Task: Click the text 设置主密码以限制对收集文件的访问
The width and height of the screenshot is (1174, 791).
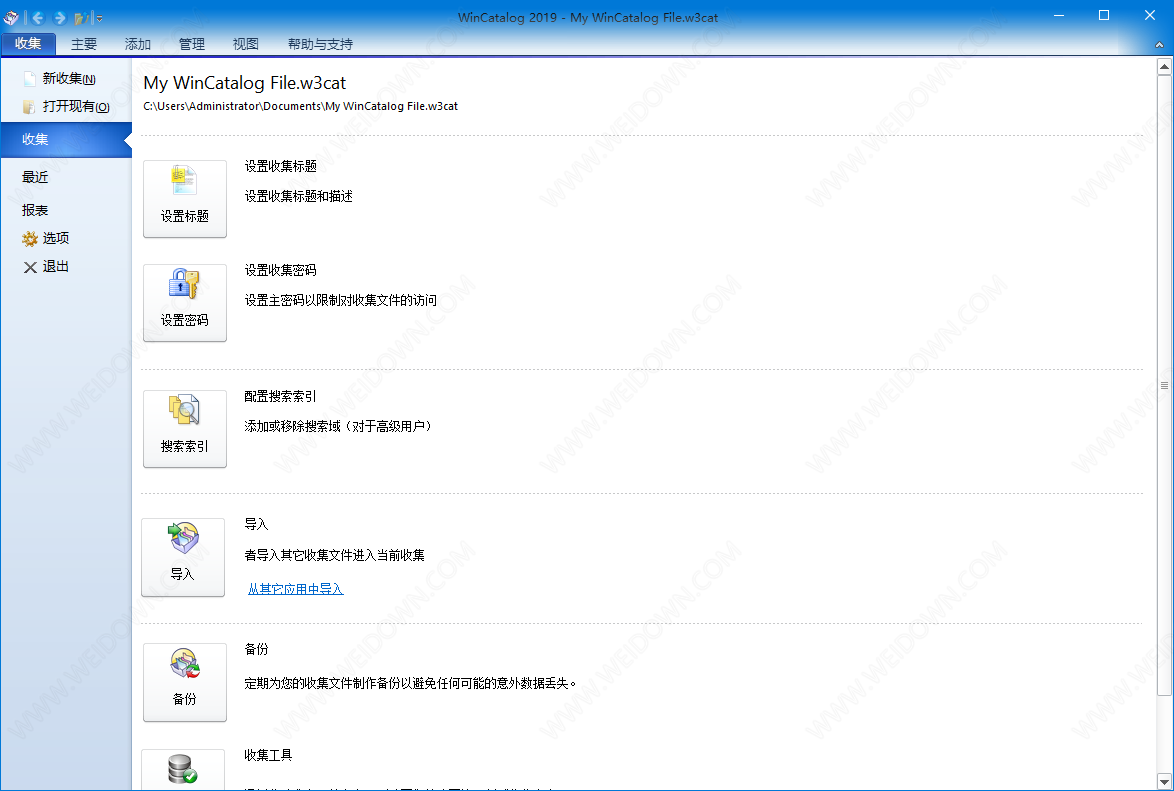Action: 341,300
